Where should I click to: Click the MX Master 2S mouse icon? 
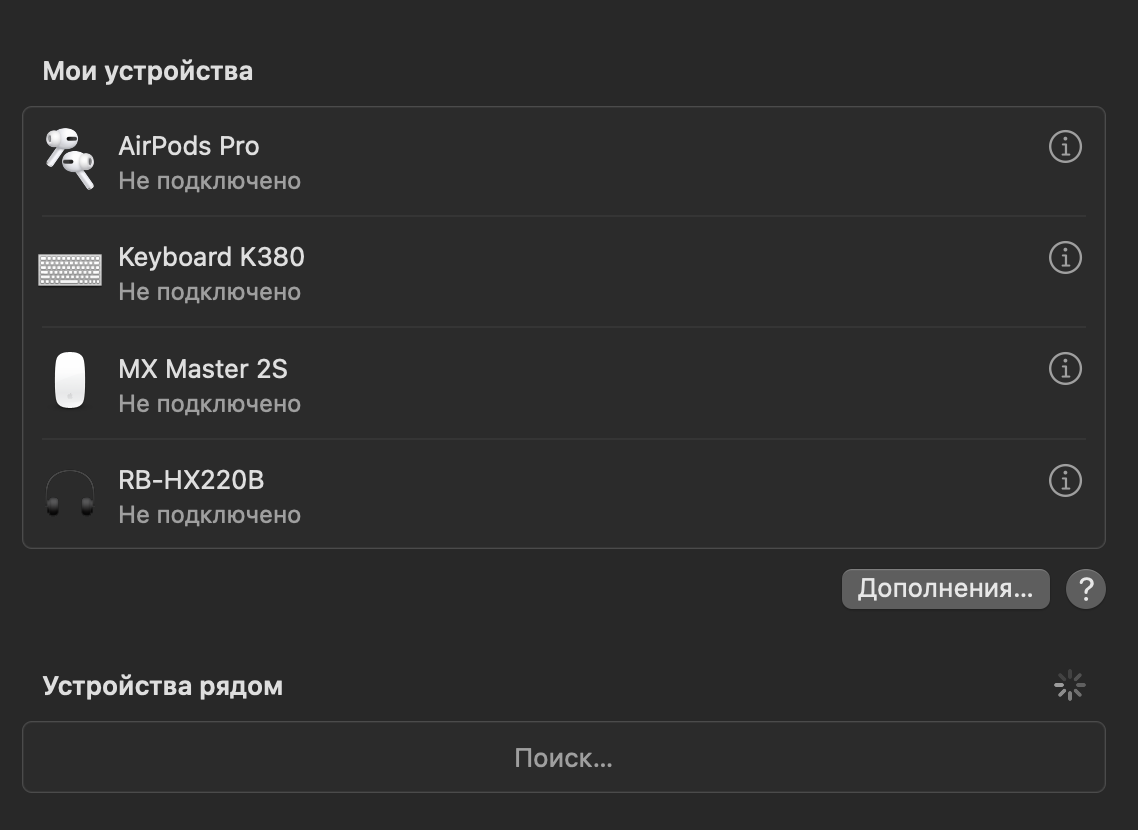point(70,381)
